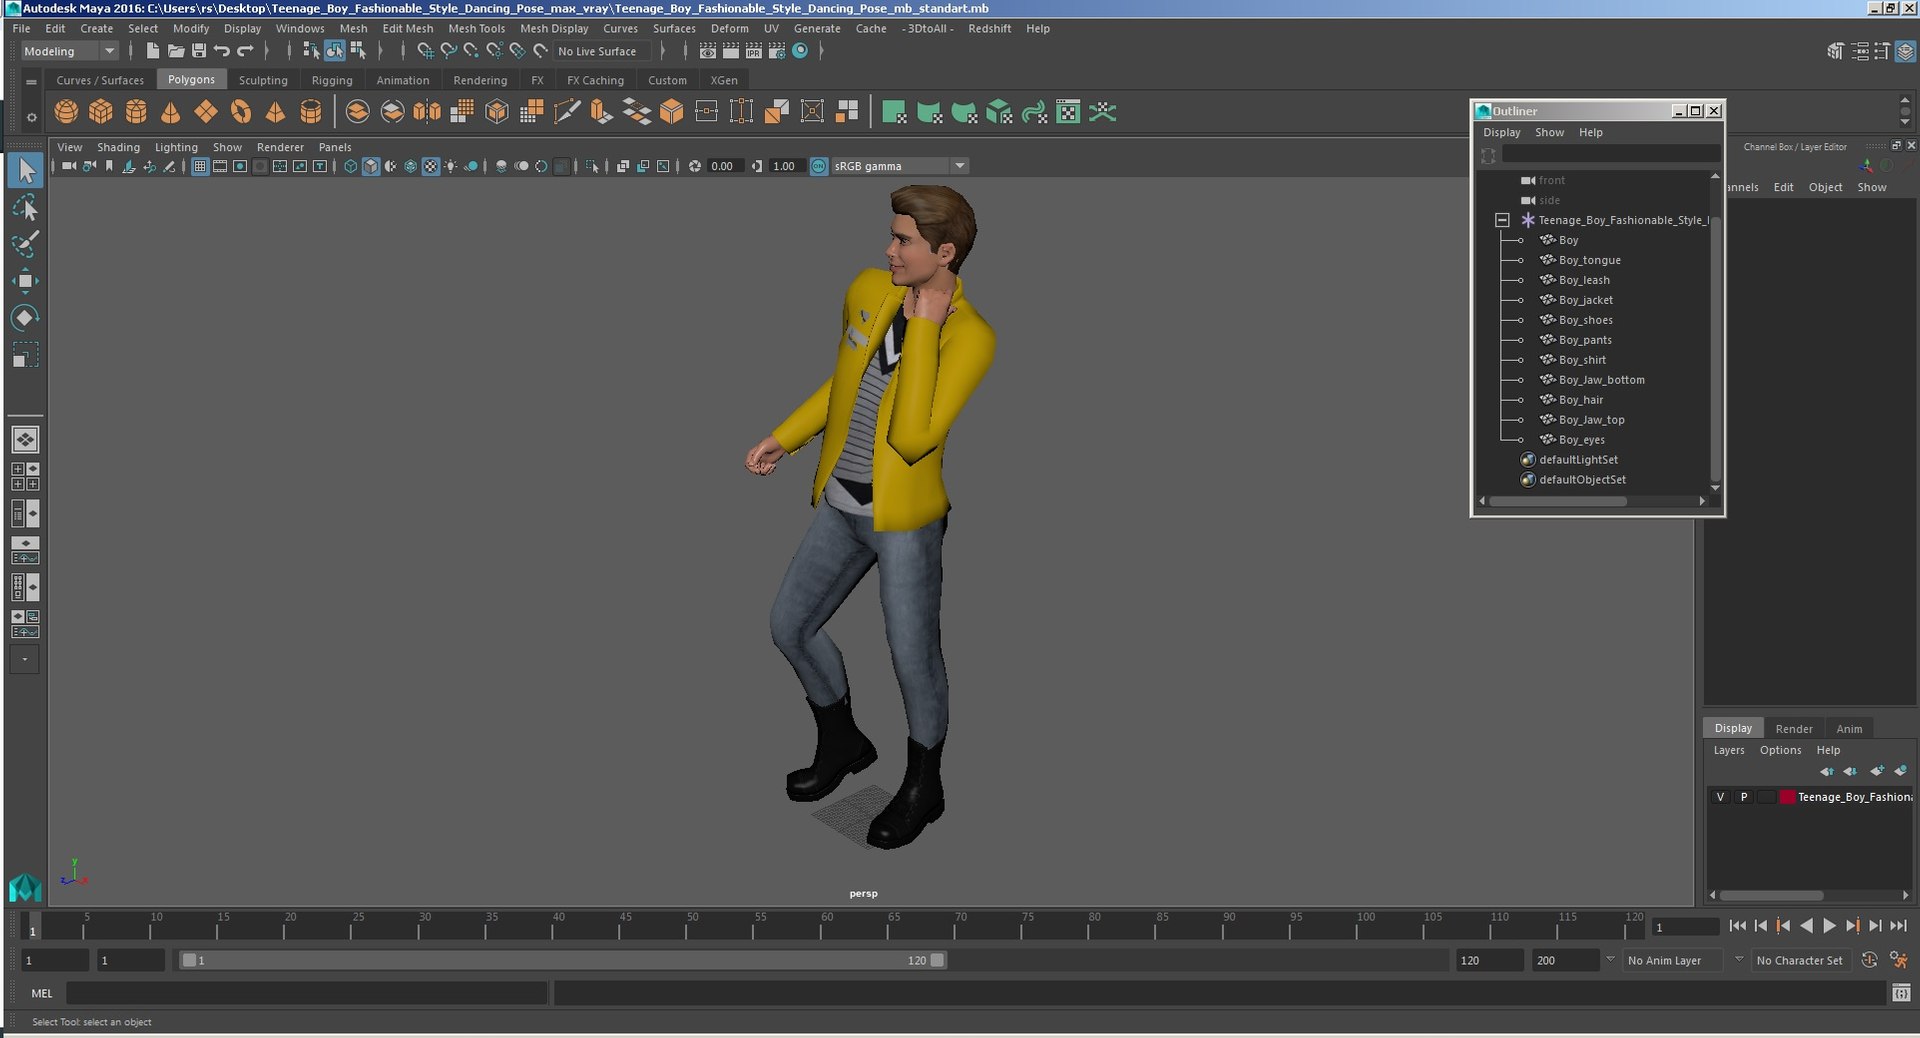Open the Render layer tab

(x=1794, y=728)
